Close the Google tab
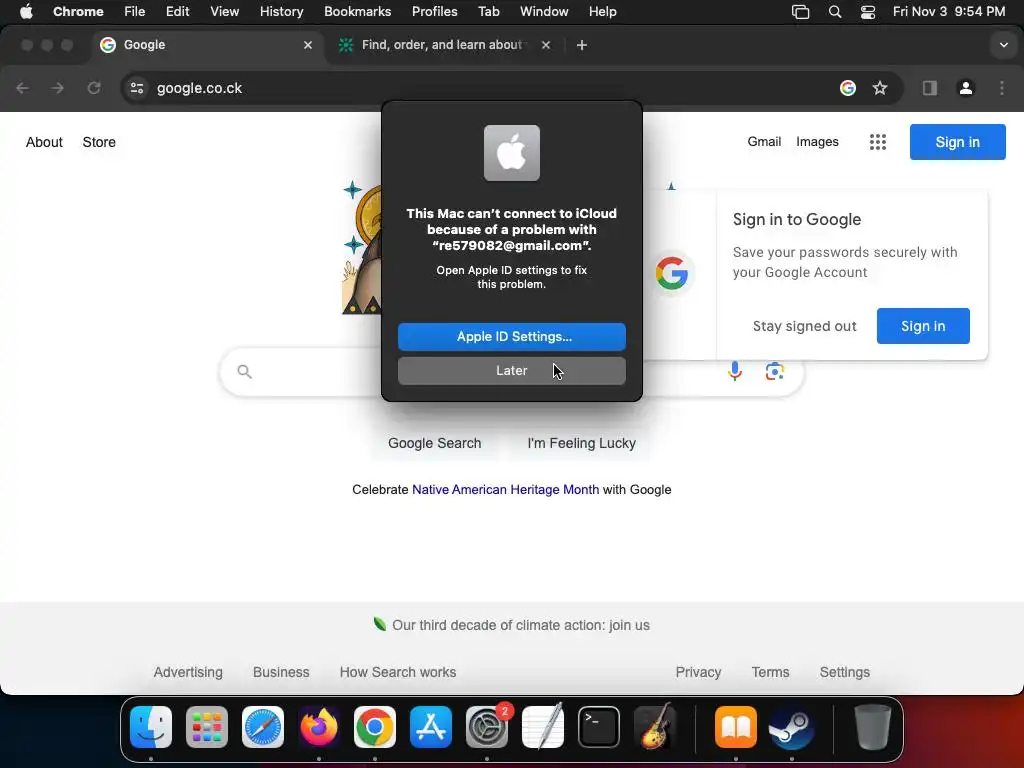1024x768 pixels. coord(308,45)
